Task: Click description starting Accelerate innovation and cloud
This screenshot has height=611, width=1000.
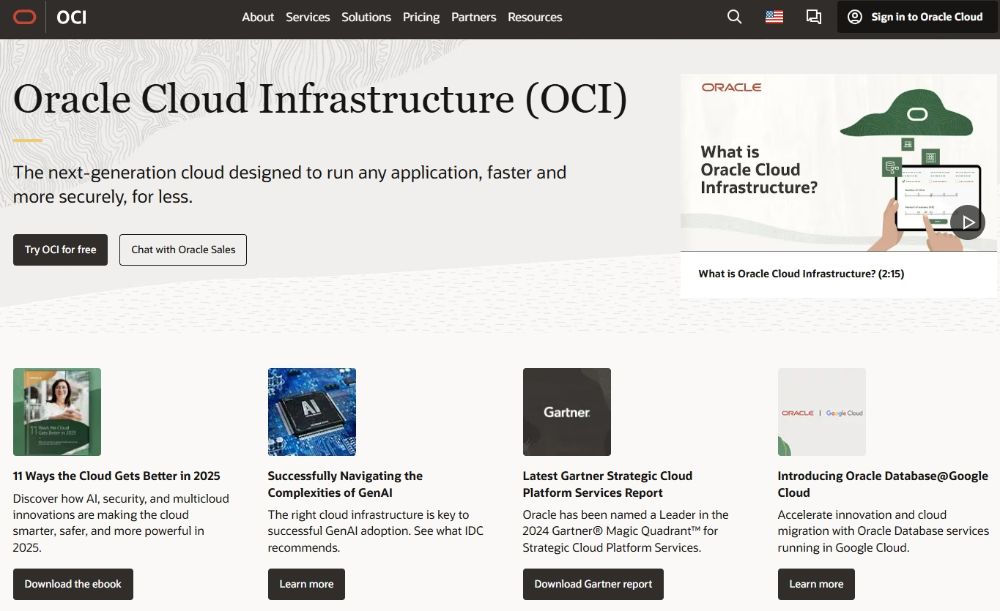Action: point(883,531)
